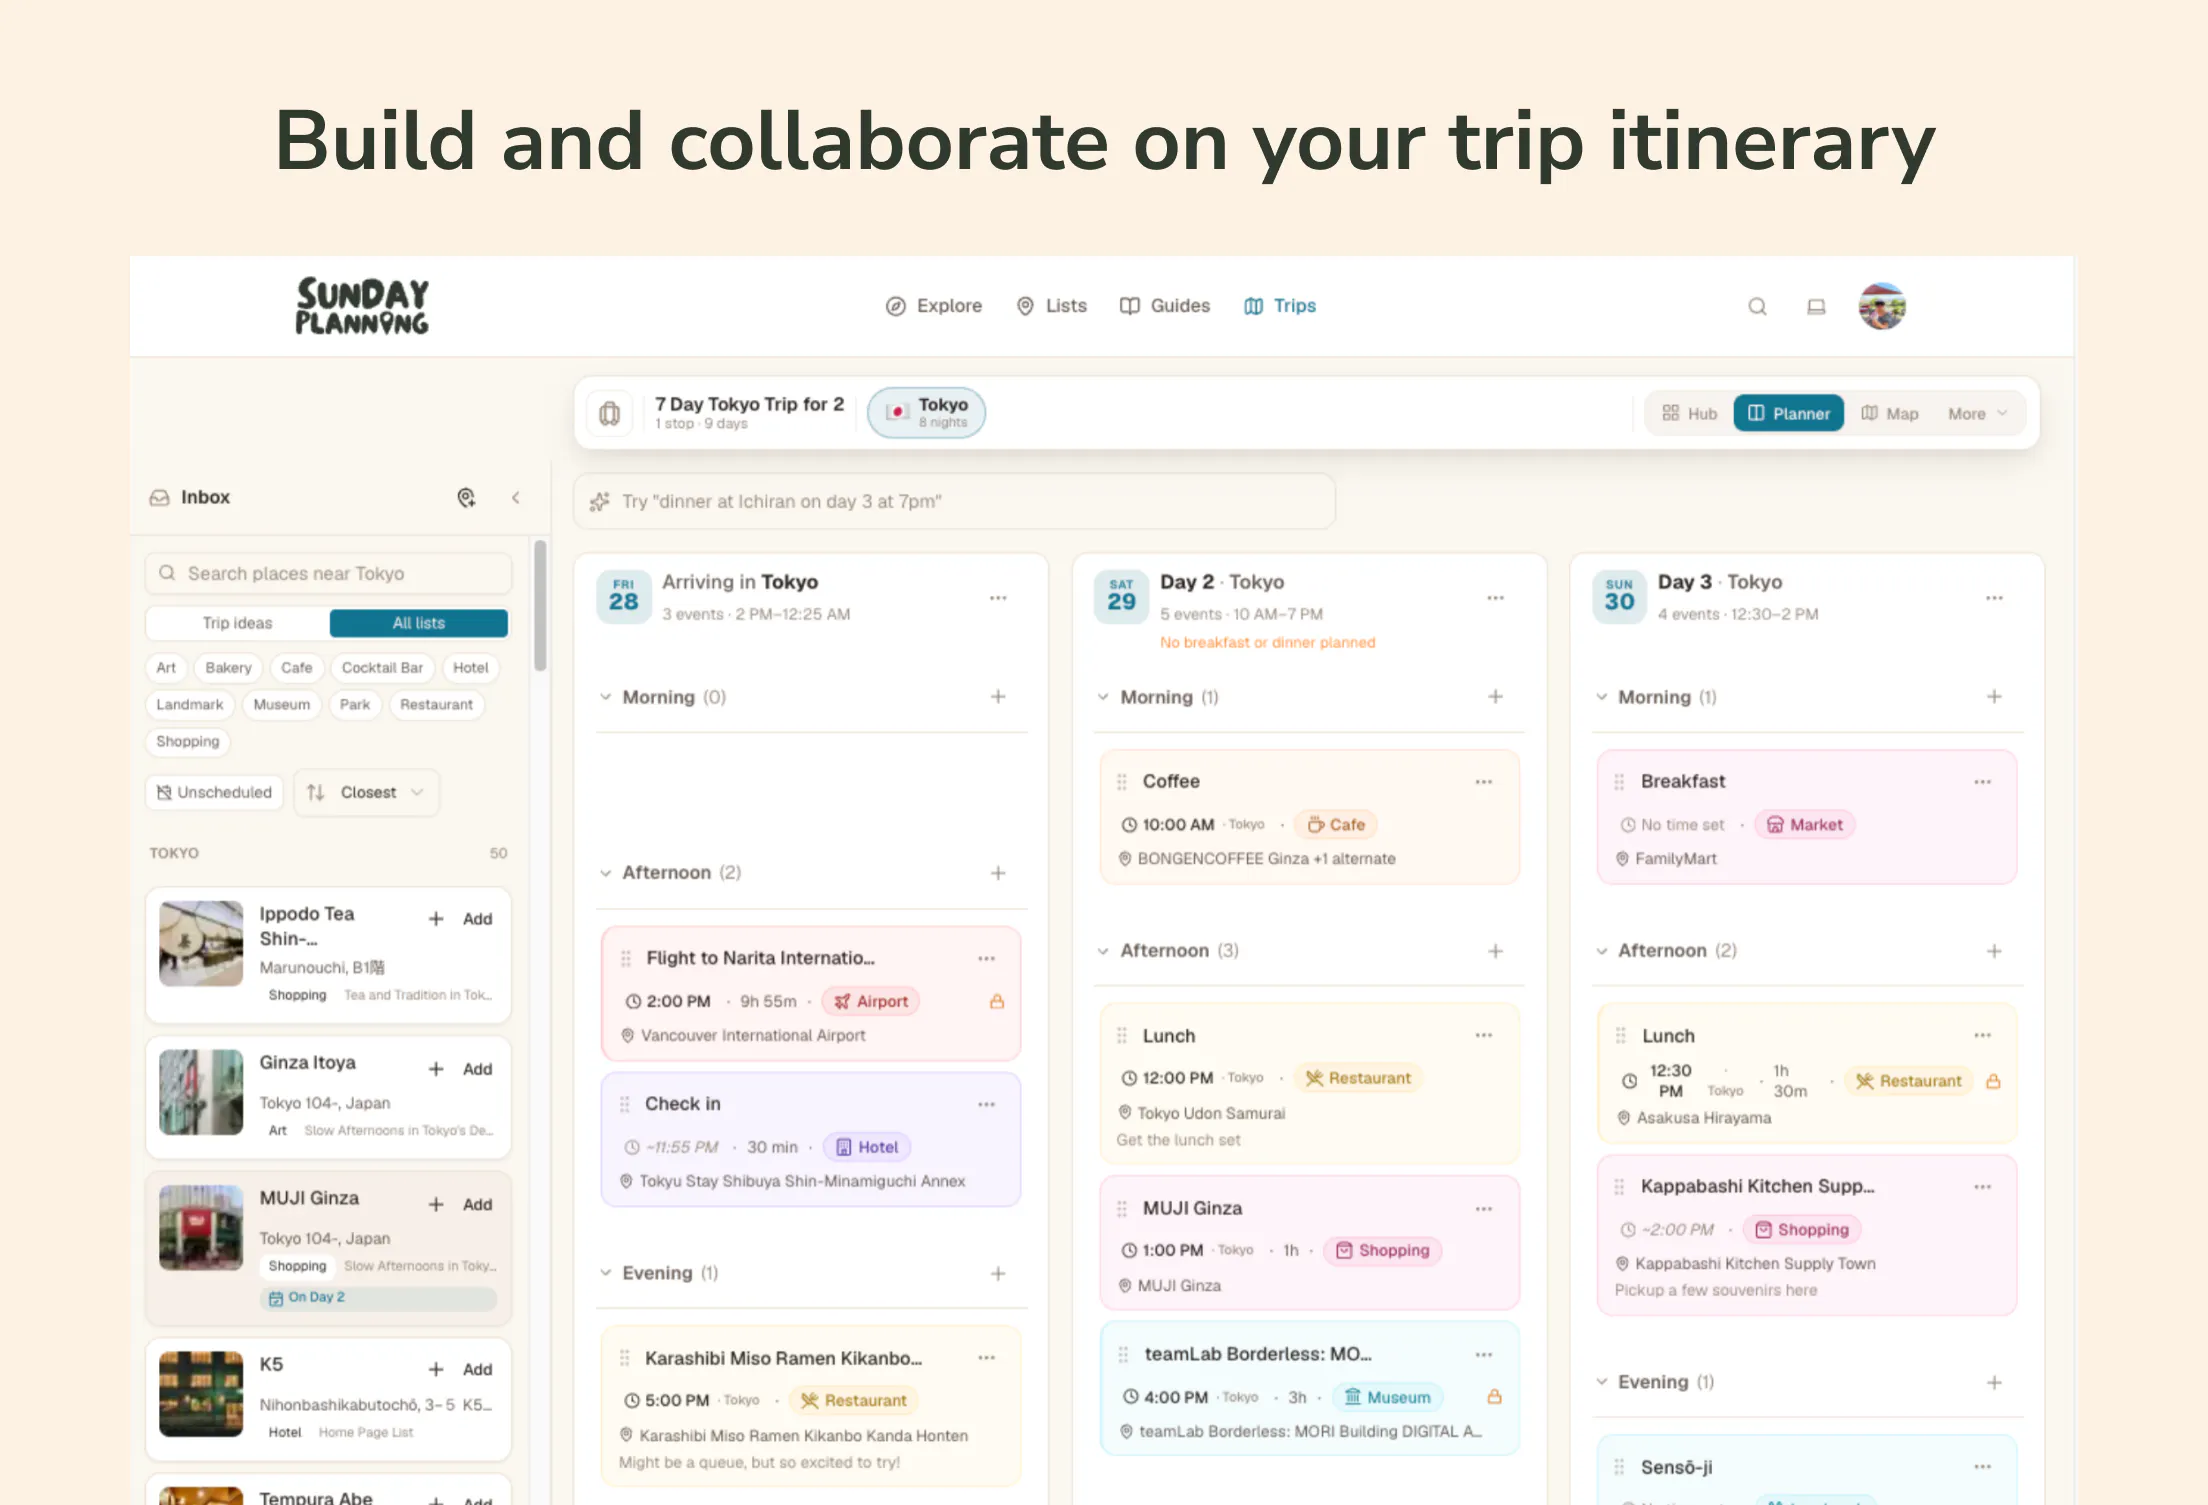Click the Inbox list scrollbar
The height and width of the screenshot is (1505, 2208).
click(x=540, y=606)
